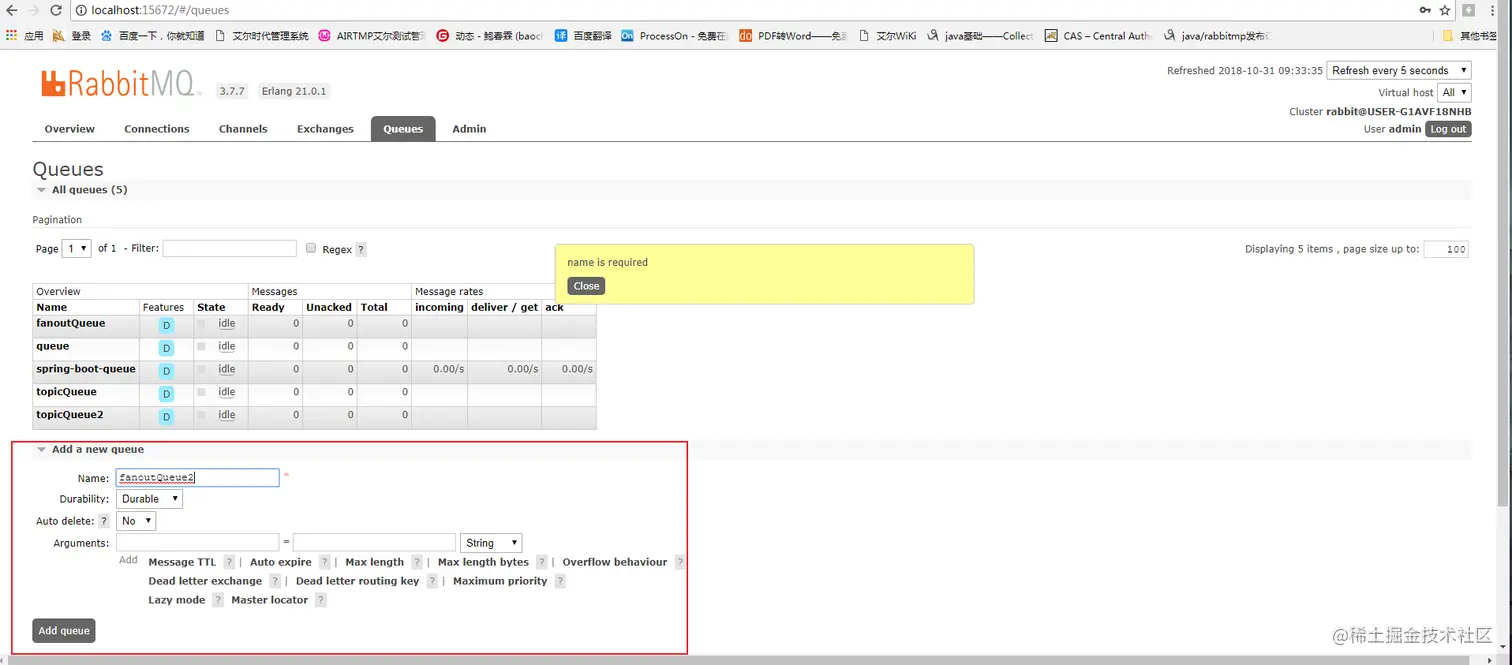Click into the Filter text field
The image size is (1512, 665).
coord(230,248)
